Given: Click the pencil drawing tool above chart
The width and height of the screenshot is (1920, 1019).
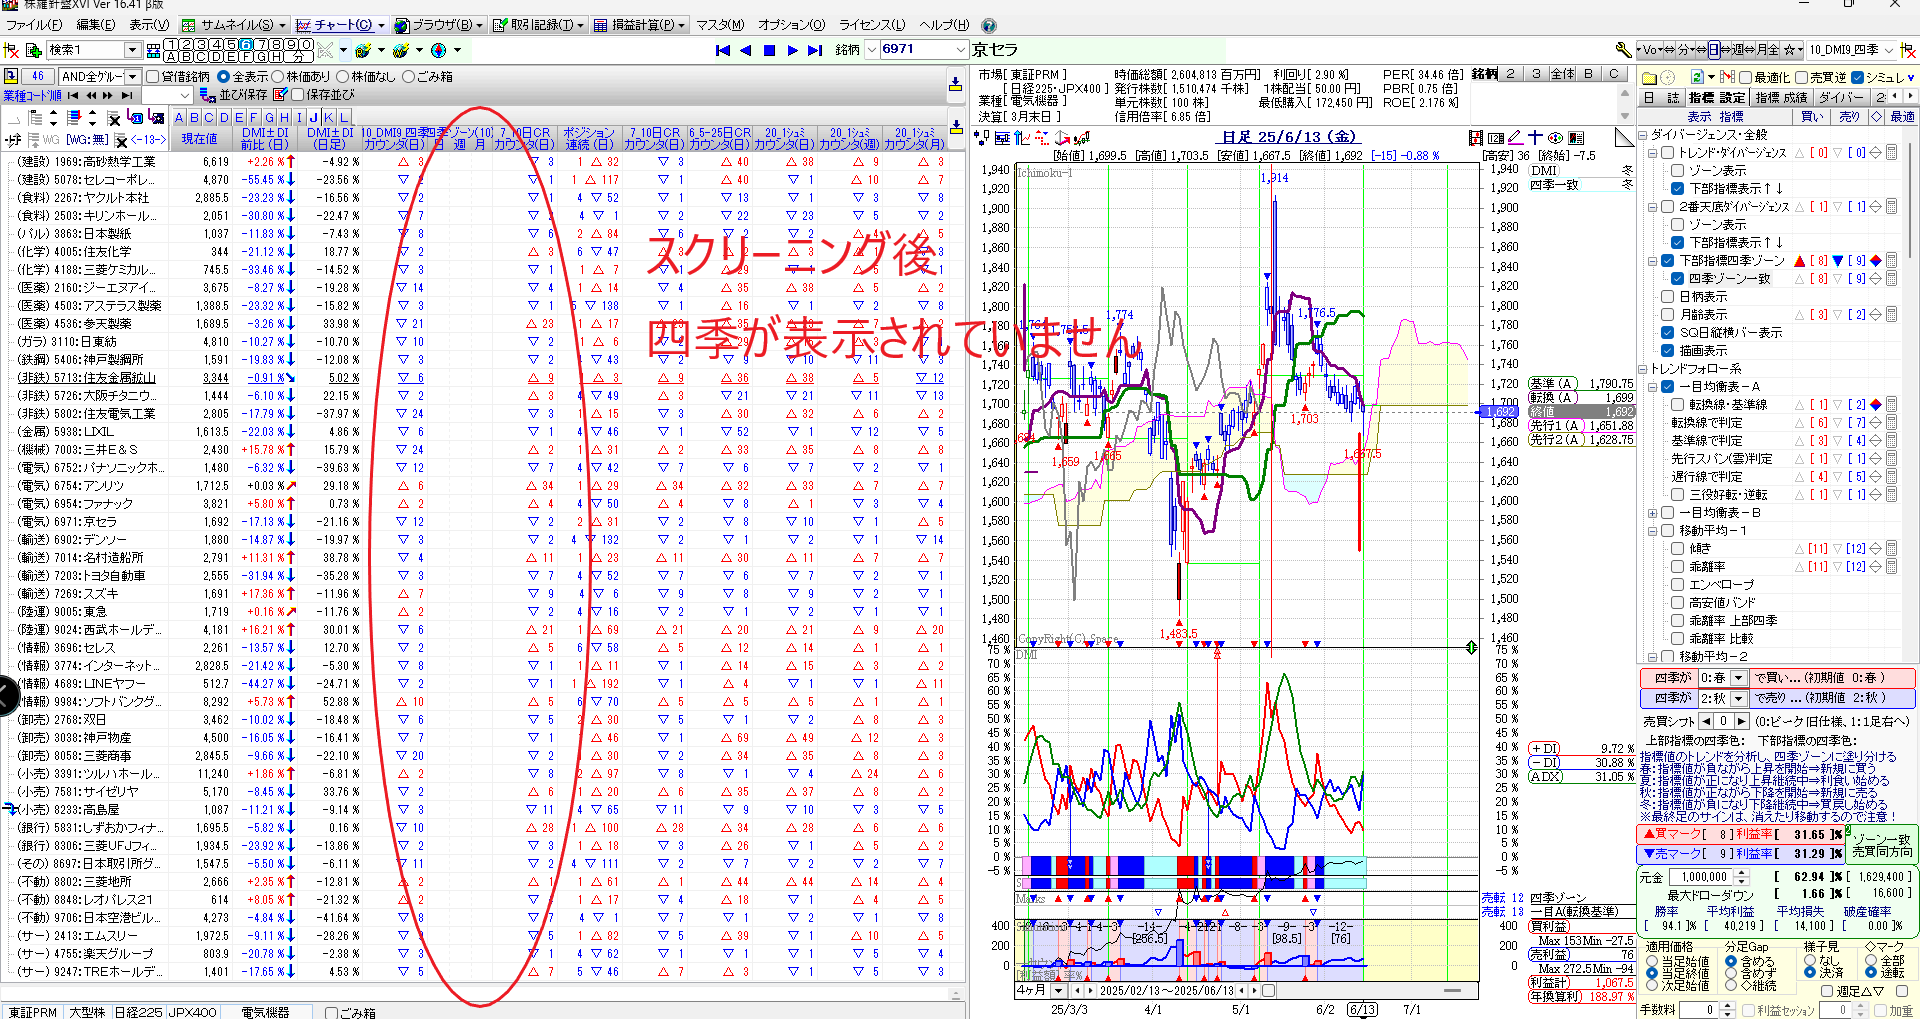Looking at the screenshot, I should (1515, 137).
